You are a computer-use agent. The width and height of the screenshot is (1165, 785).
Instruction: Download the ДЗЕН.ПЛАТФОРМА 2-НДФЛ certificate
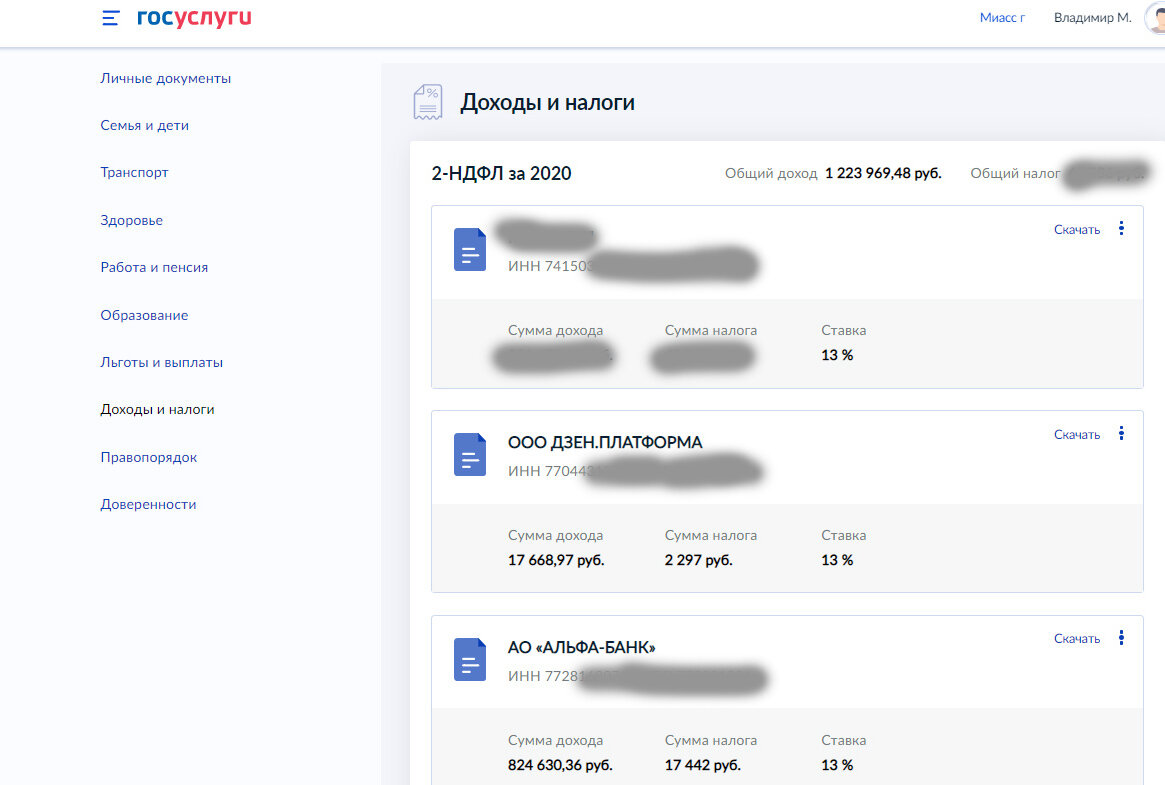click(x=1077, y=433)
